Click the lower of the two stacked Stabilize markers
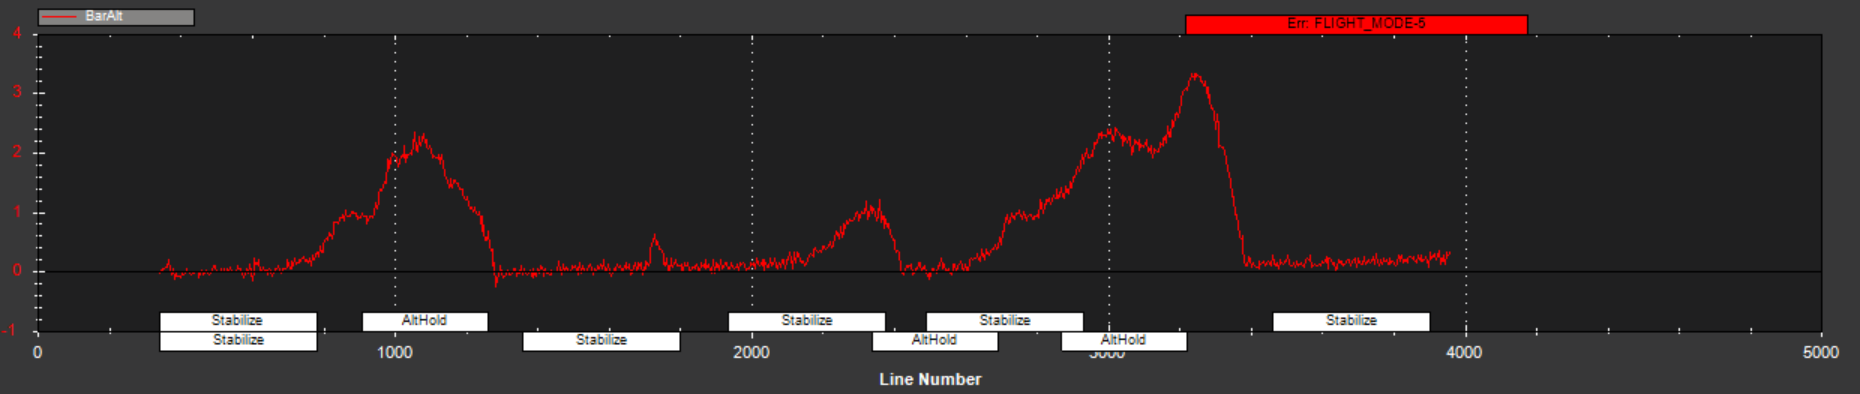This screenshot has height=394, width=1860. click(238, 341)
